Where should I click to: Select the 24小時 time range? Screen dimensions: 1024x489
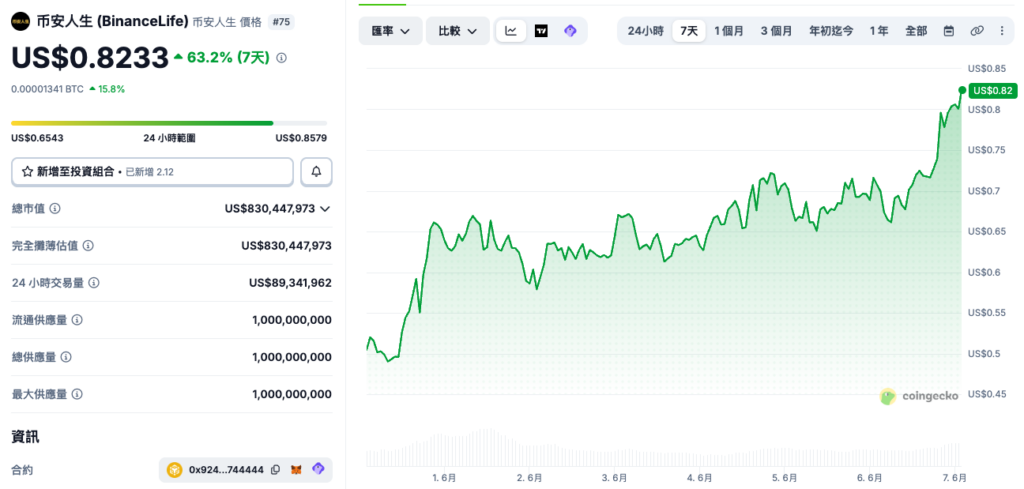pyautogui.click(x=645, y=31)
